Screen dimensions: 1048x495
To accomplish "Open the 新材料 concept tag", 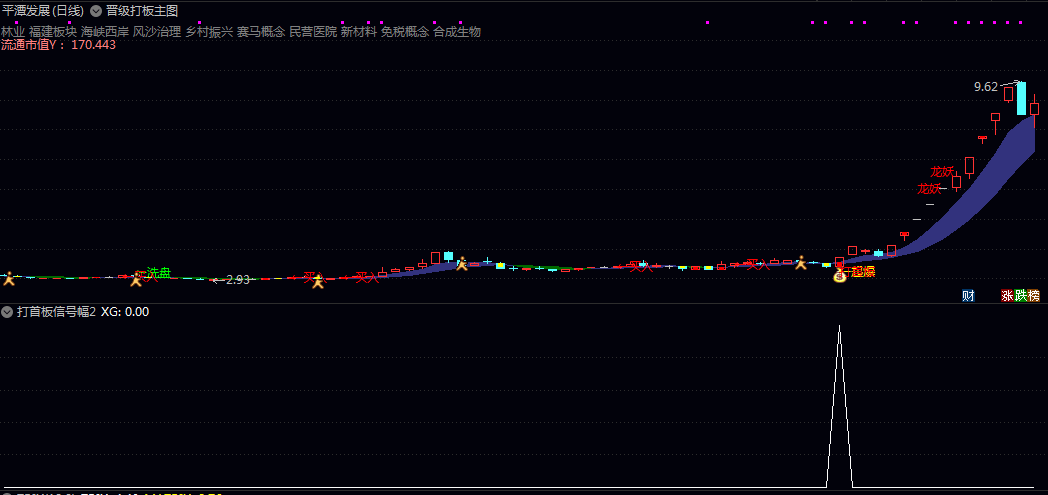I will pos(359,31).
